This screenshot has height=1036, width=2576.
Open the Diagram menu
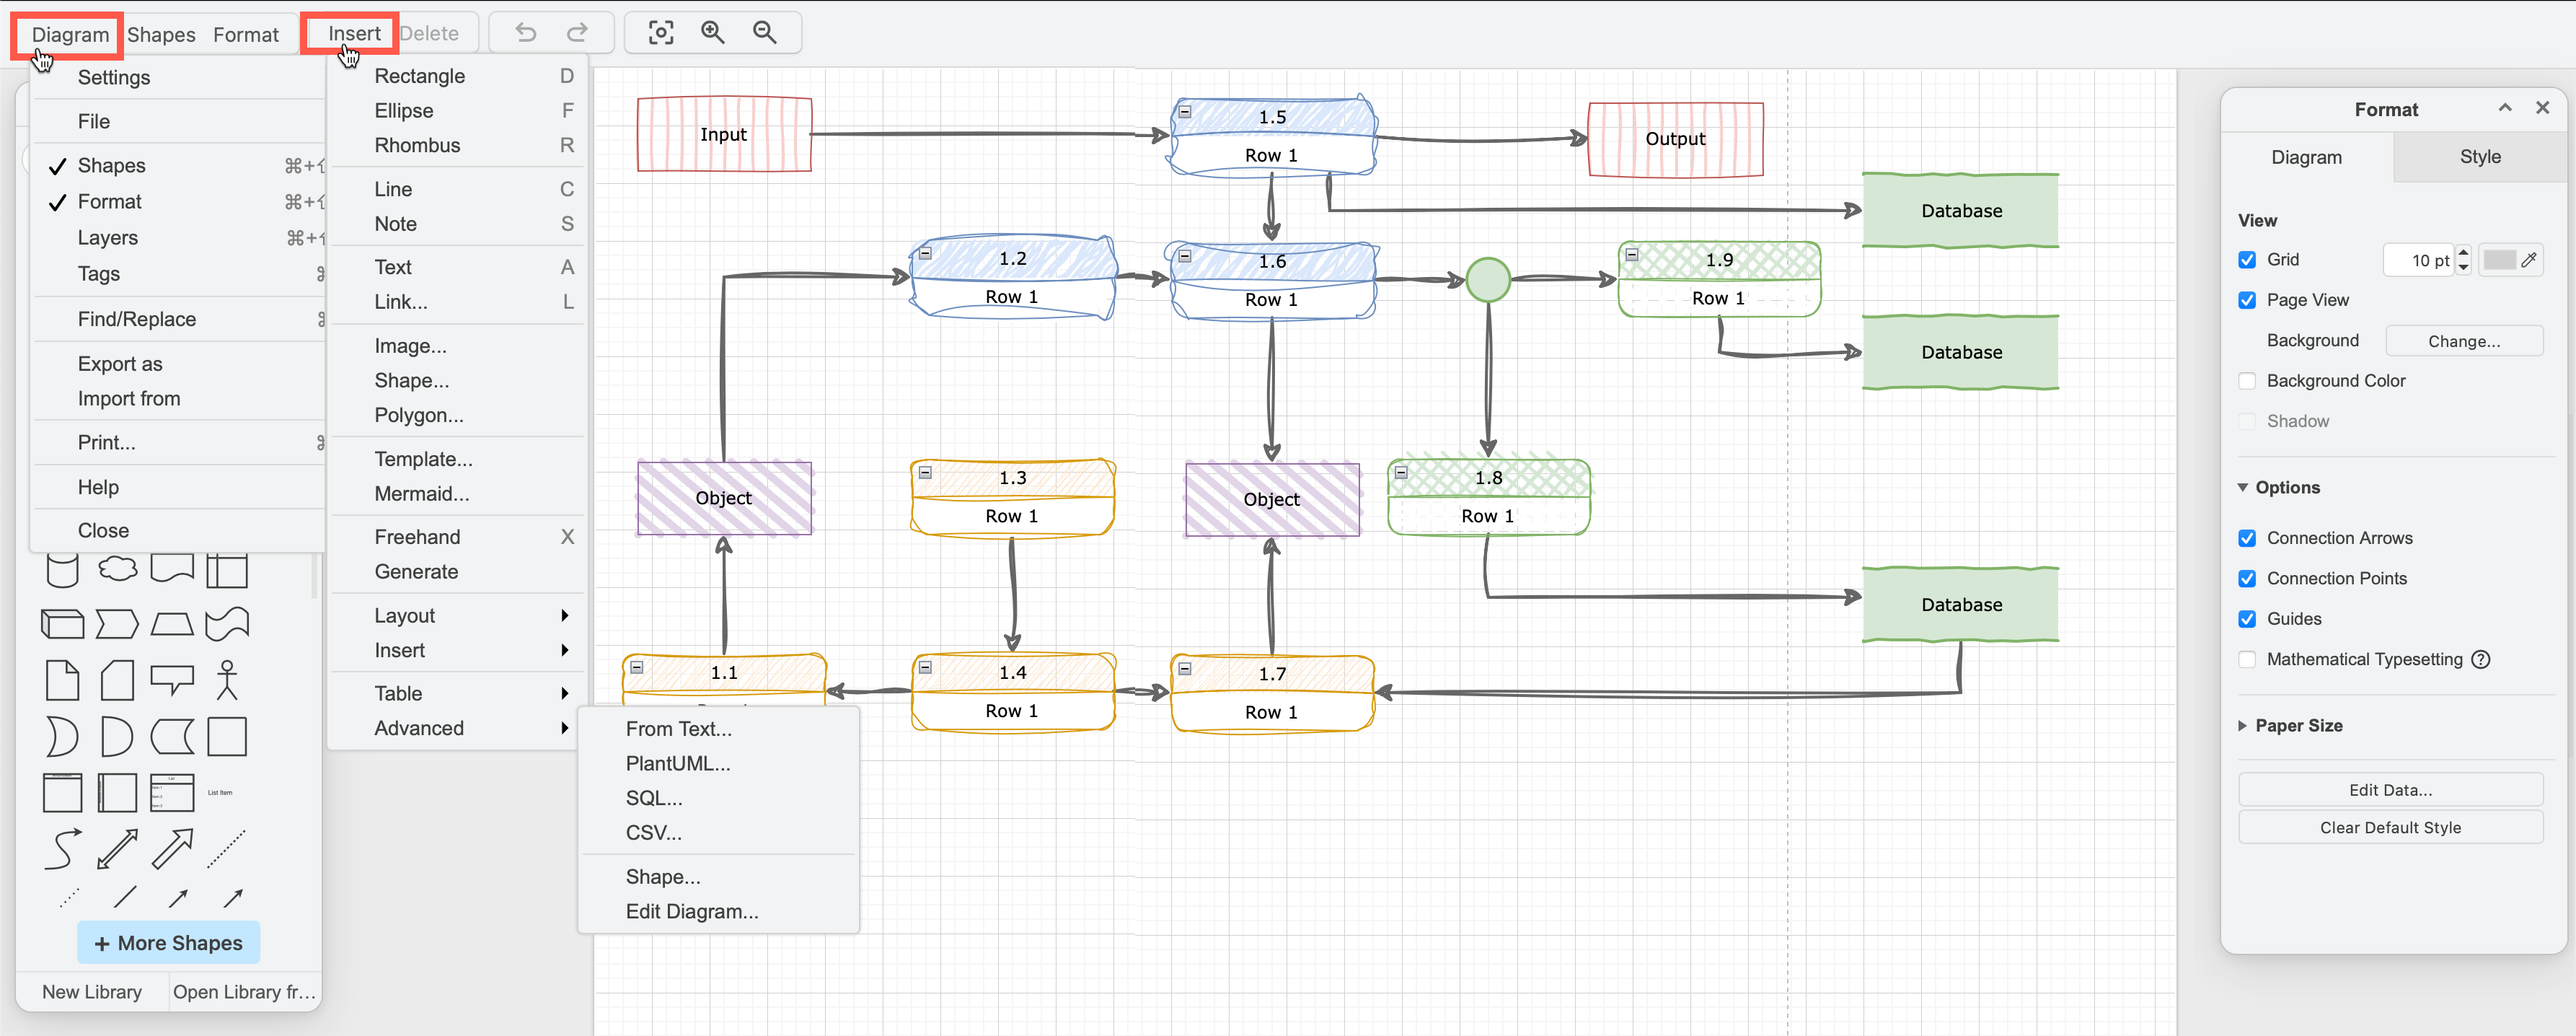click(69, 34)
